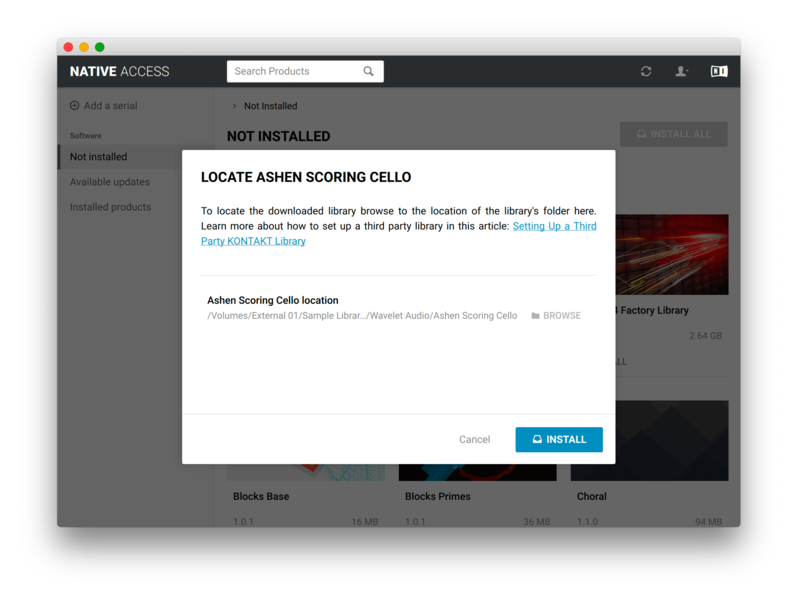
Task: Click the Ashen Scoring Cello location path
Action: (x=362, y=316)
